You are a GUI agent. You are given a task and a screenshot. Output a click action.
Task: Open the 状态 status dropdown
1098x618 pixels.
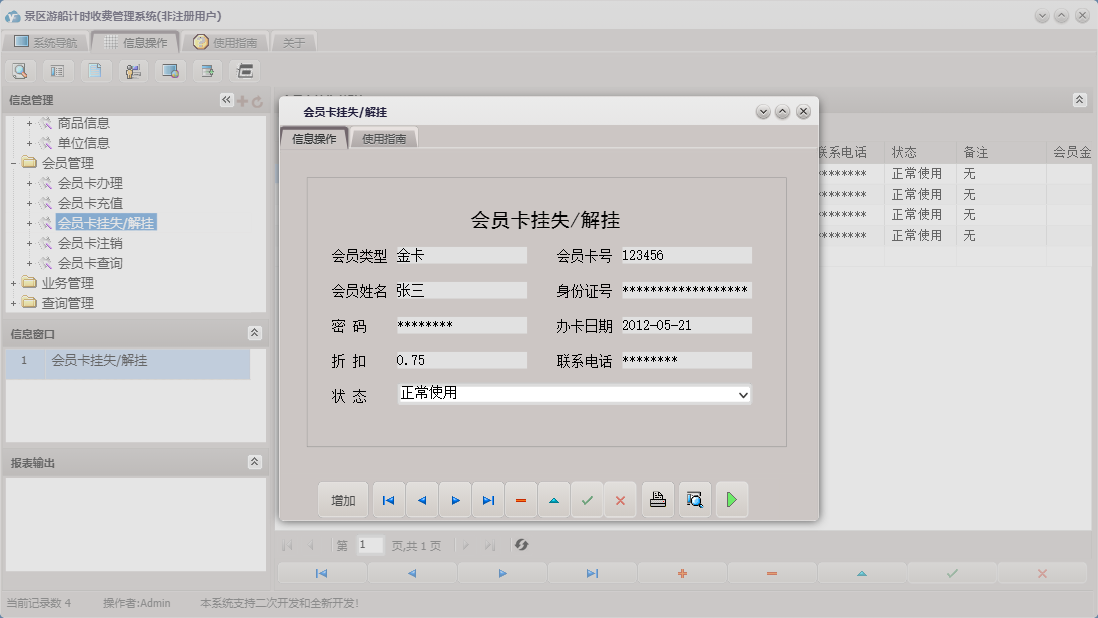pos(742,395)
